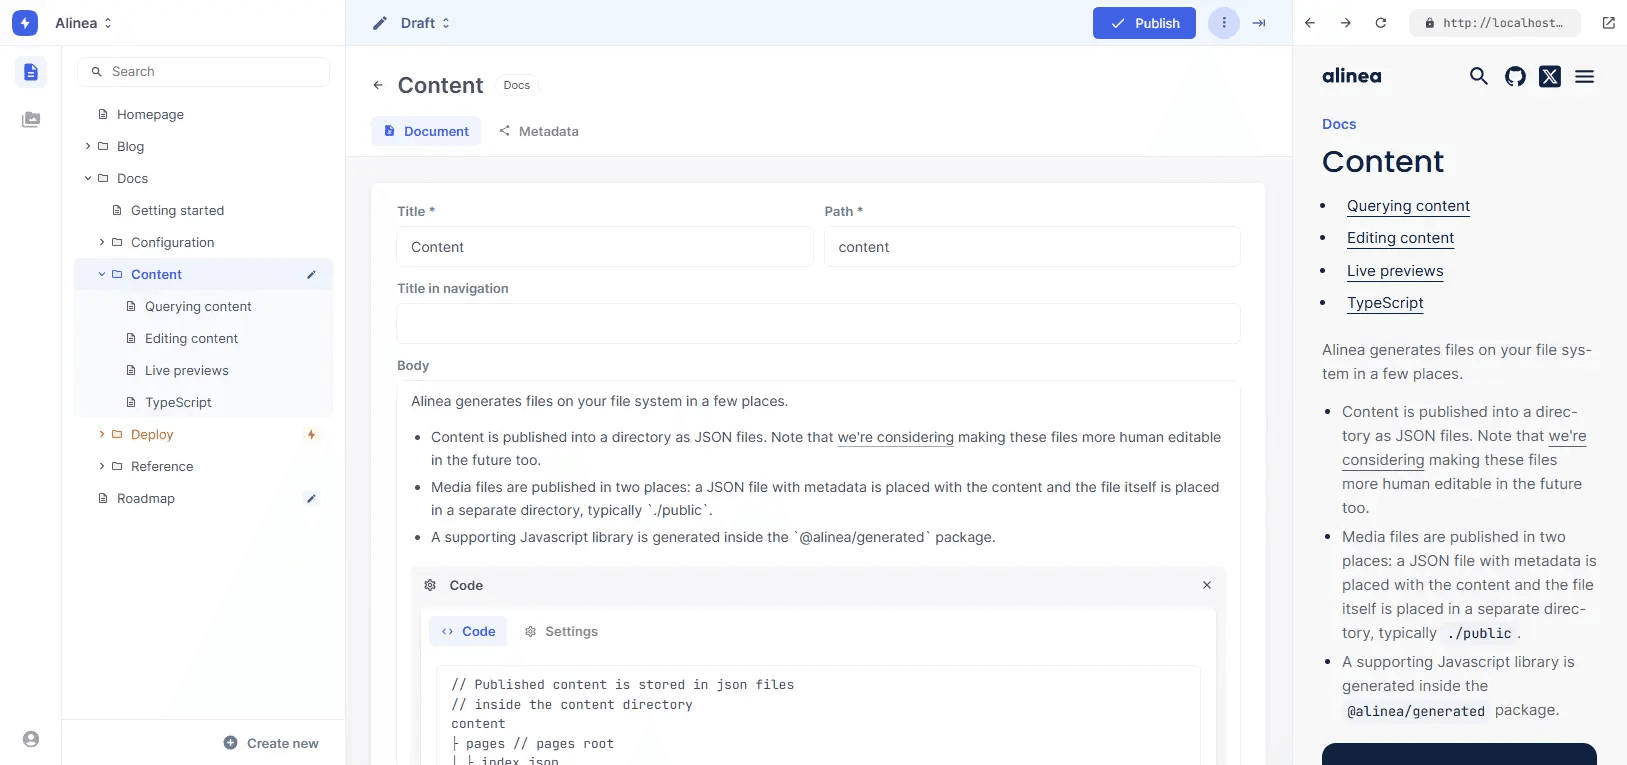Click the X (Twitter) icon in preview
The width and height of the screenshot is (1627, 765).
[1549, 76]
